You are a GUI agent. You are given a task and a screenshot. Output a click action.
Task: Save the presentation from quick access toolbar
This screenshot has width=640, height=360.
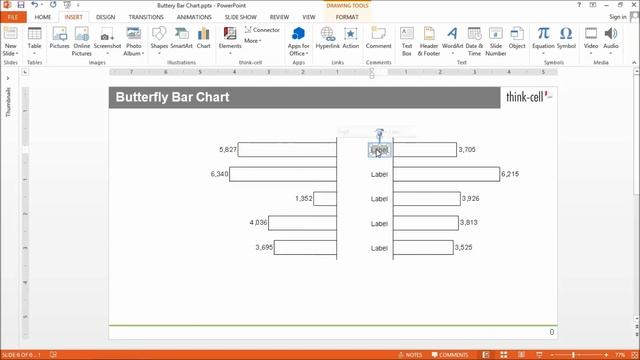(x=20, y=5)
